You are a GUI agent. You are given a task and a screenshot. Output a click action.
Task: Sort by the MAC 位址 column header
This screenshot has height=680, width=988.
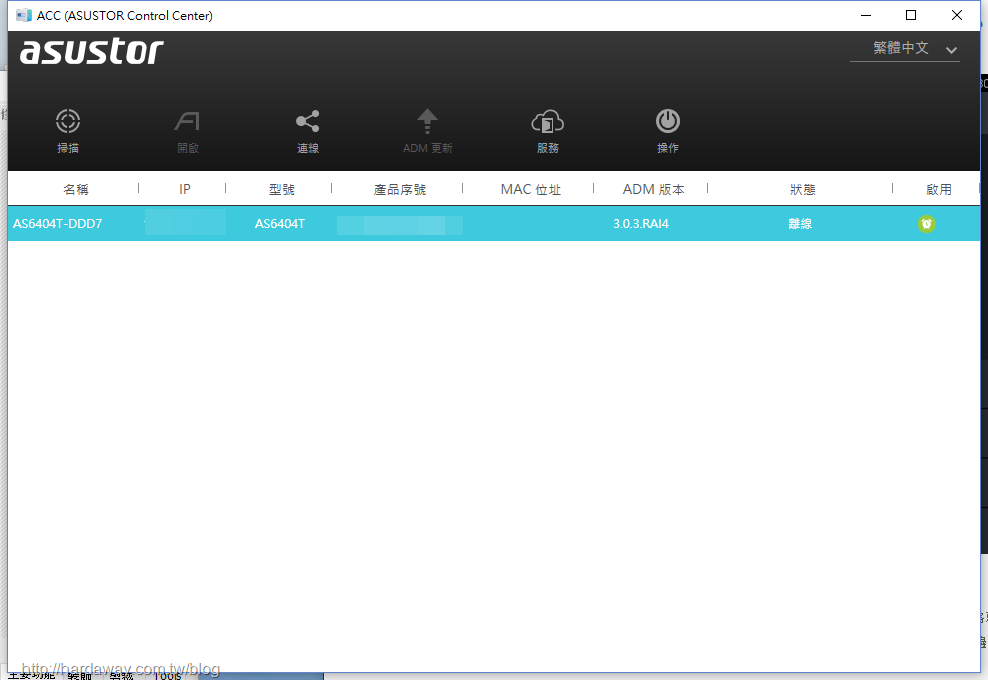[x=531, y=189]
